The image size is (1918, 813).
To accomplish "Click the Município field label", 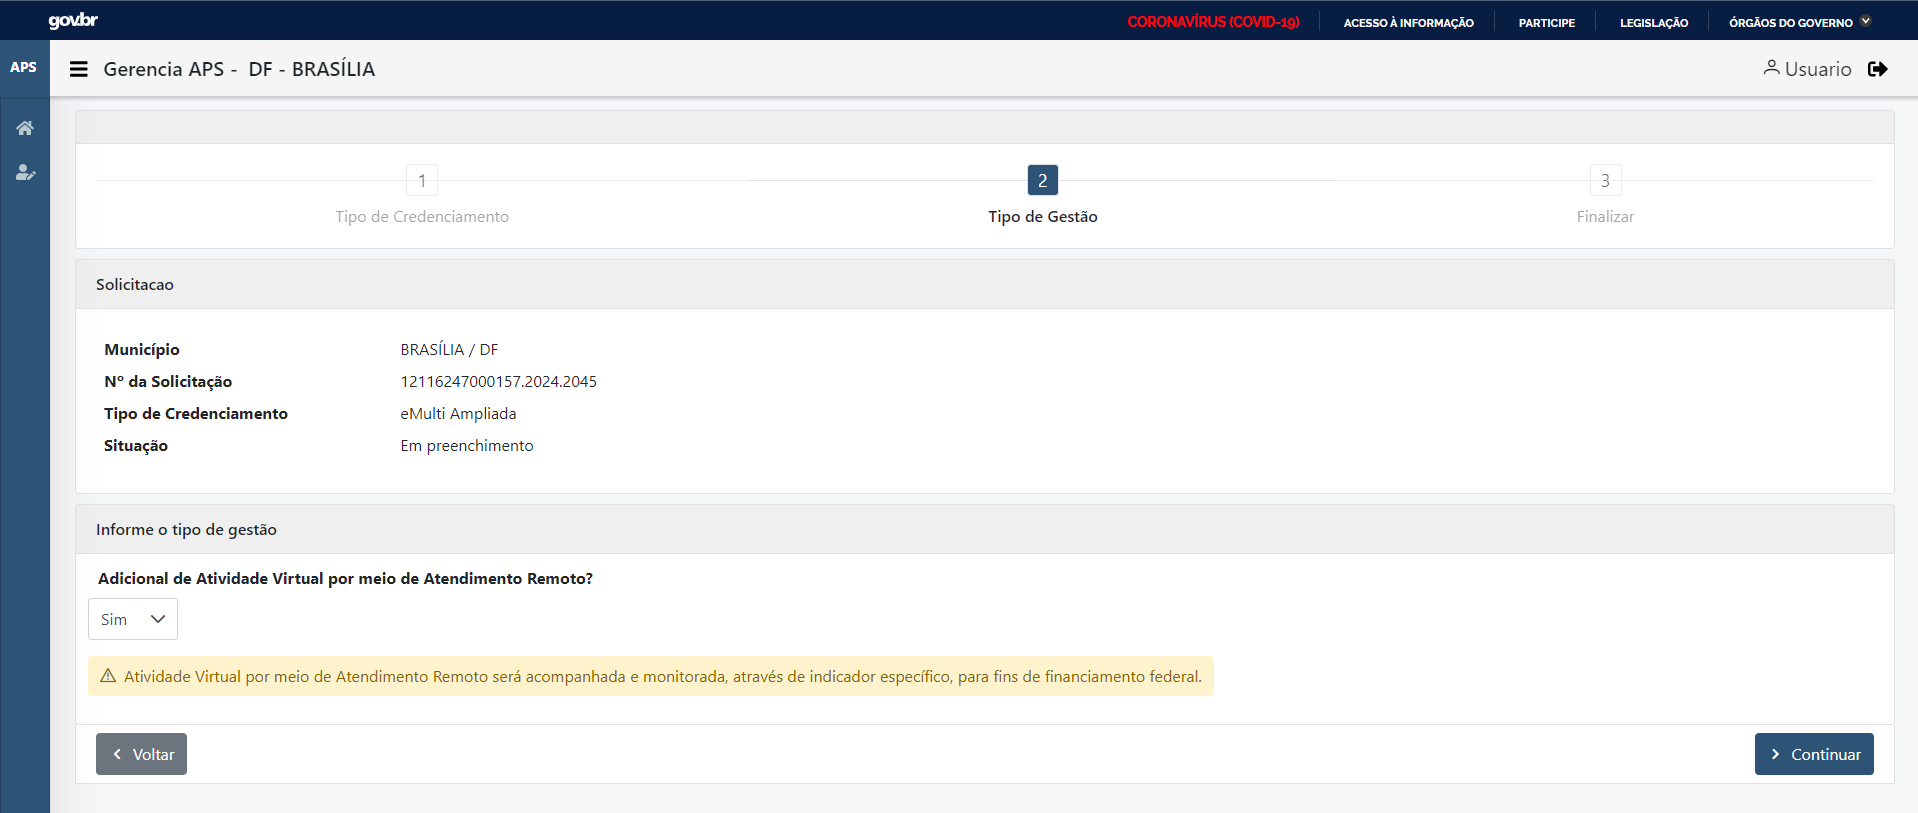I will tap(142, 349).
